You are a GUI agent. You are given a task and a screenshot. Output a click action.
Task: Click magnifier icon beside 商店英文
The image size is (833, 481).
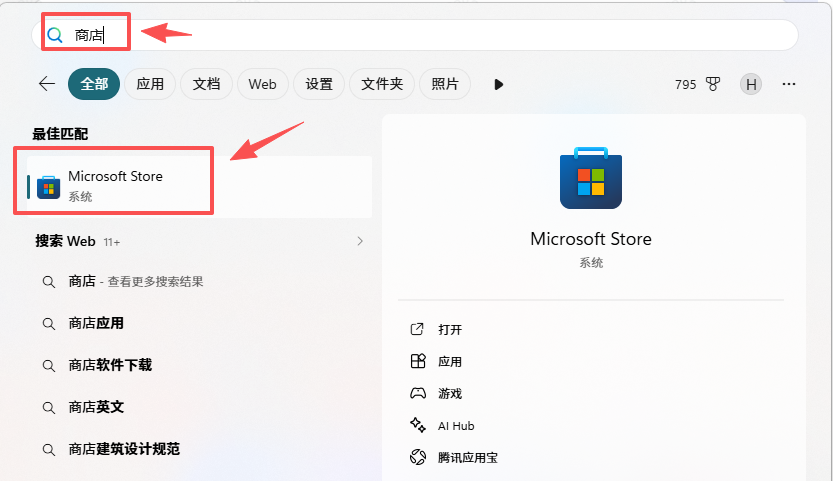tap(49, 408)
